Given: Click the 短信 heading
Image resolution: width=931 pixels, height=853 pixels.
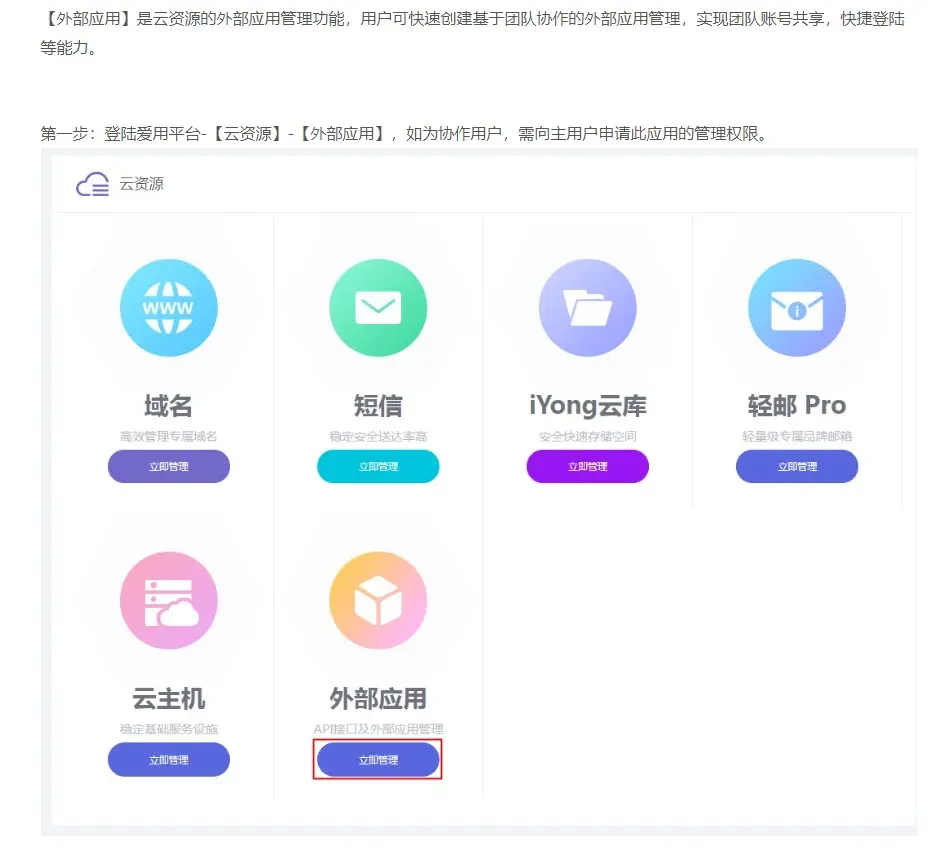Looking at the screenshot, I should [378, 406].
